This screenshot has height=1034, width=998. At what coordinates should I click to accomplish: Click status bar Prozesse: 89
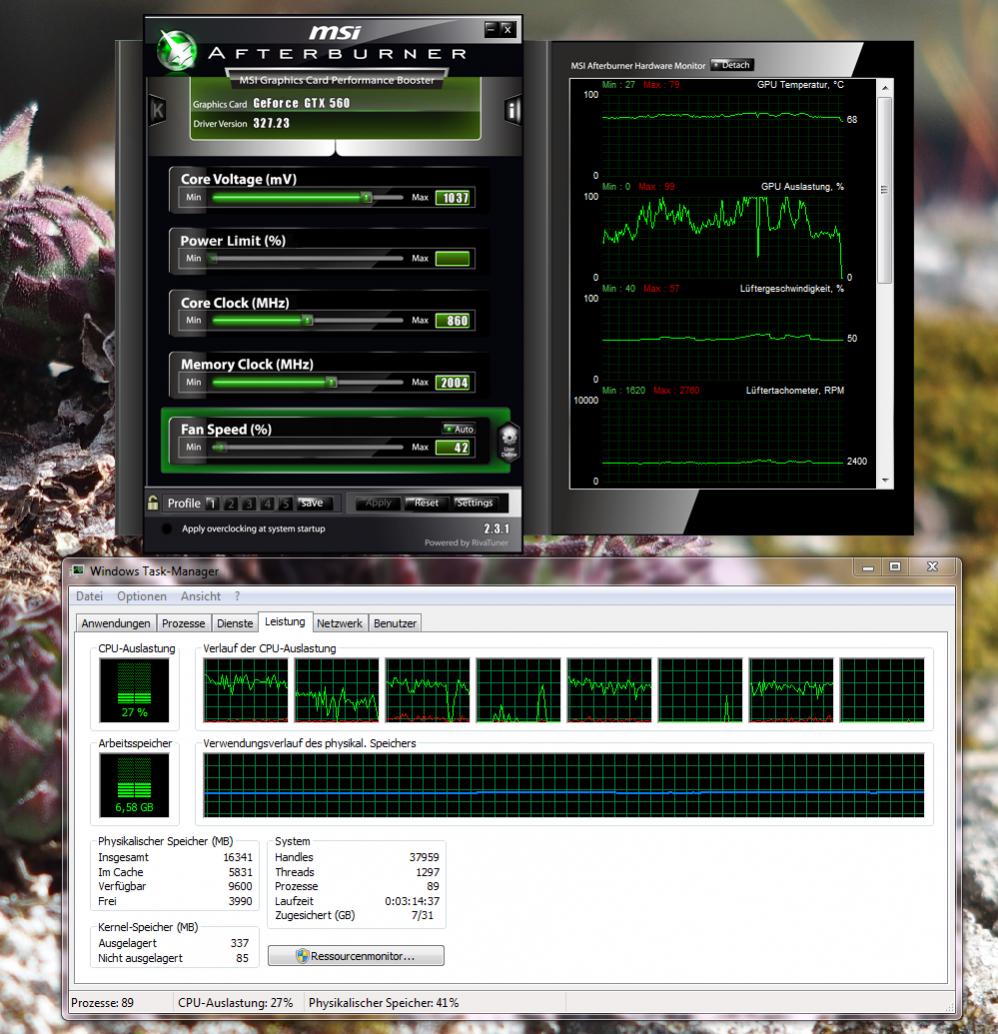pos(102,1002)
